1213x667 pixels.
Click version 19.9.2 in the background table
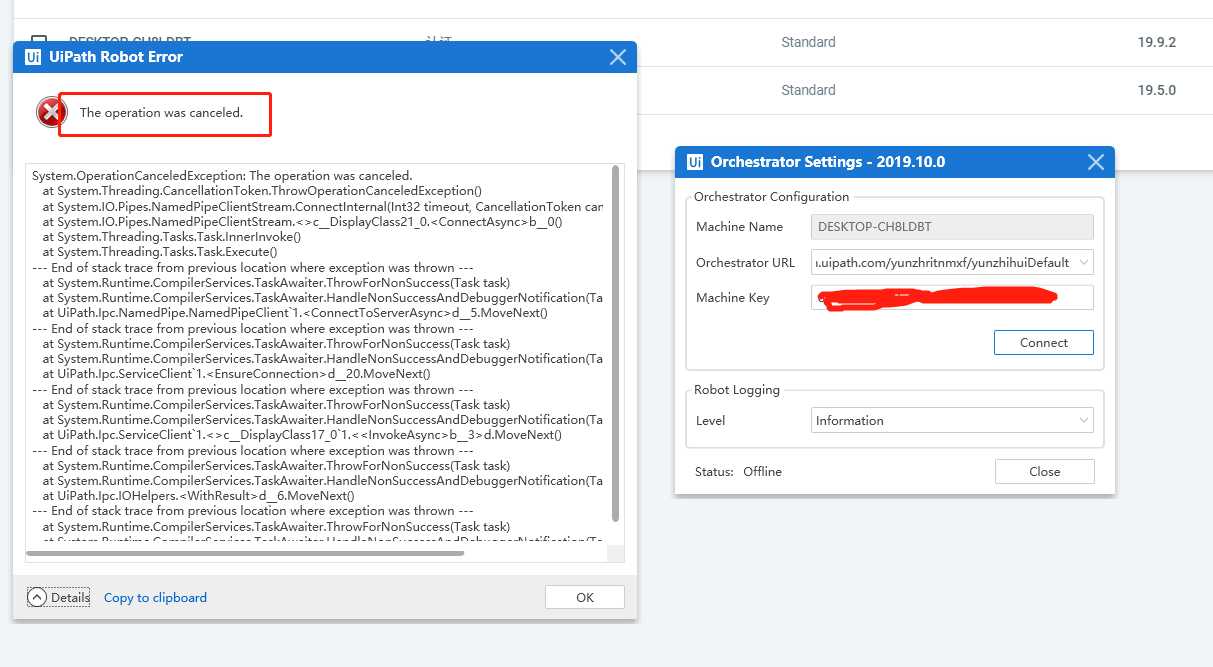[x=1156, y=42]
